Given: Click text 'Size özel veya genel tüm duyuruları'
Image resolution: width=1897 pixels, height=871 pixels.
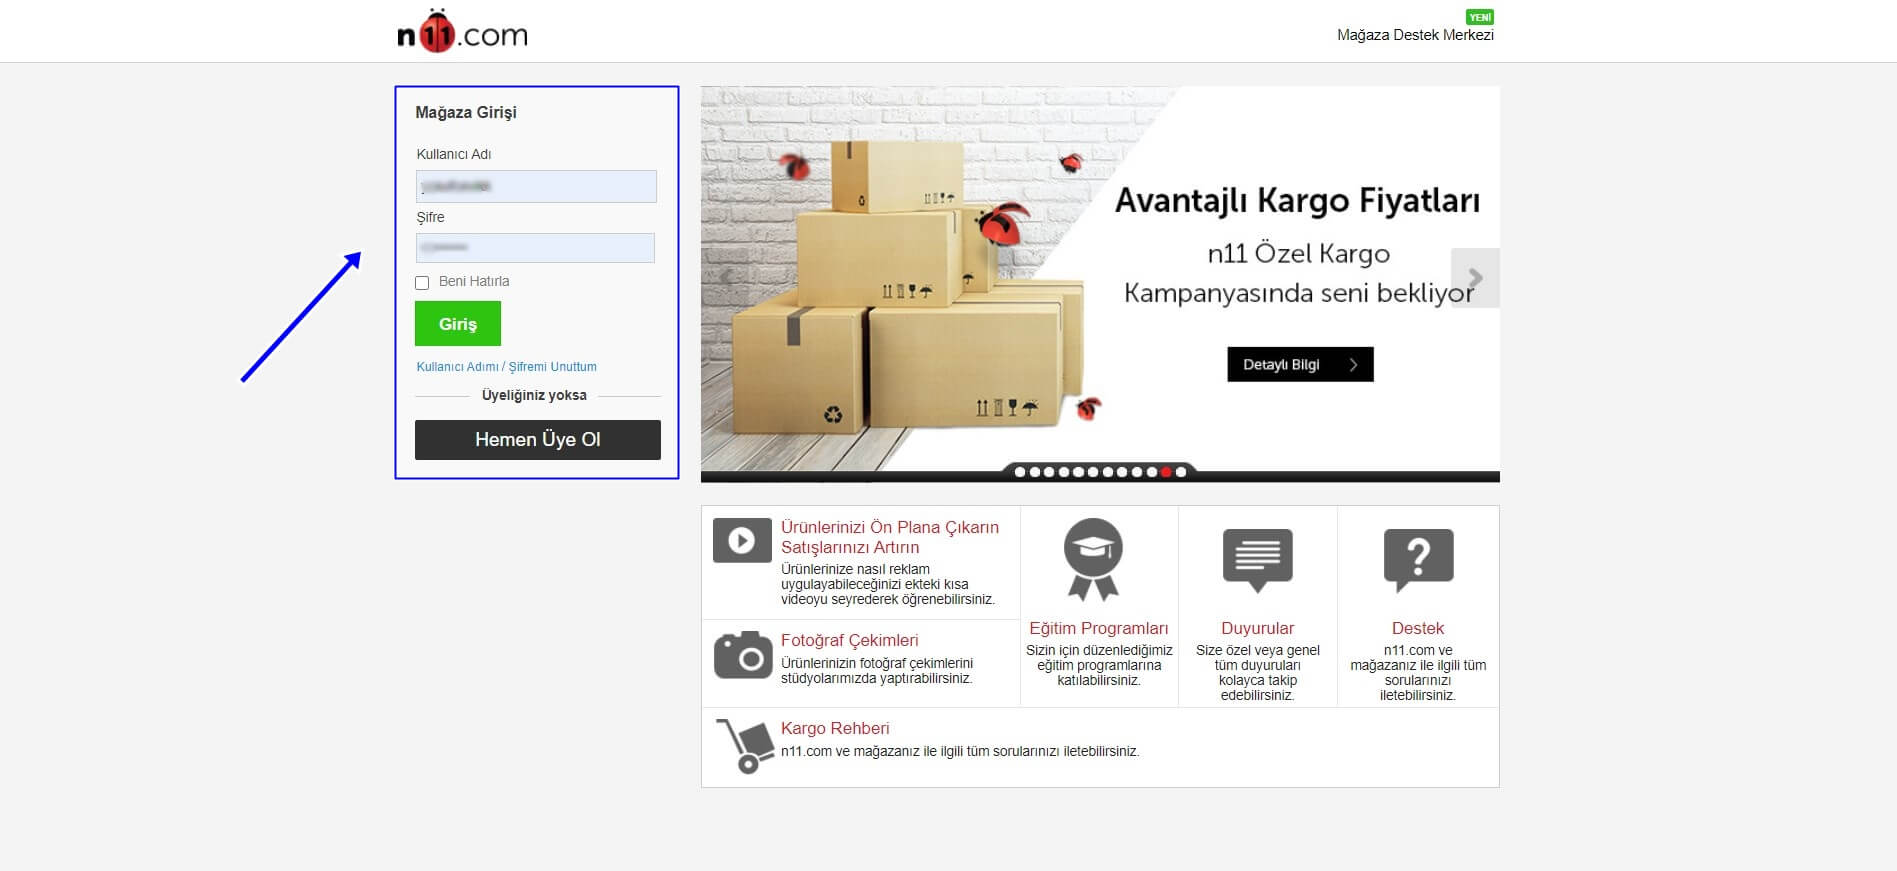Looking at the screenshot, I should tap(1258, 657).
